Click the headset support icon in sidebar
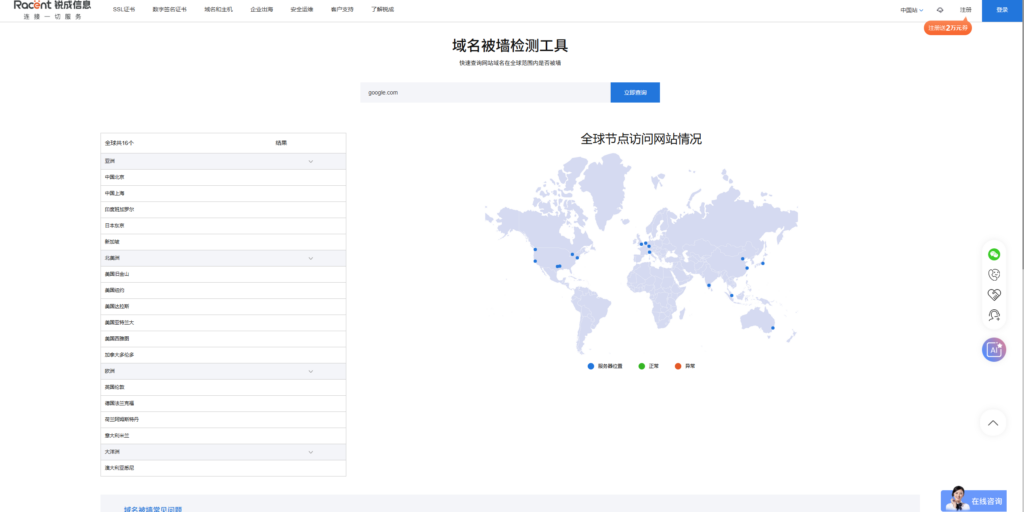 [x=993, y=315]
